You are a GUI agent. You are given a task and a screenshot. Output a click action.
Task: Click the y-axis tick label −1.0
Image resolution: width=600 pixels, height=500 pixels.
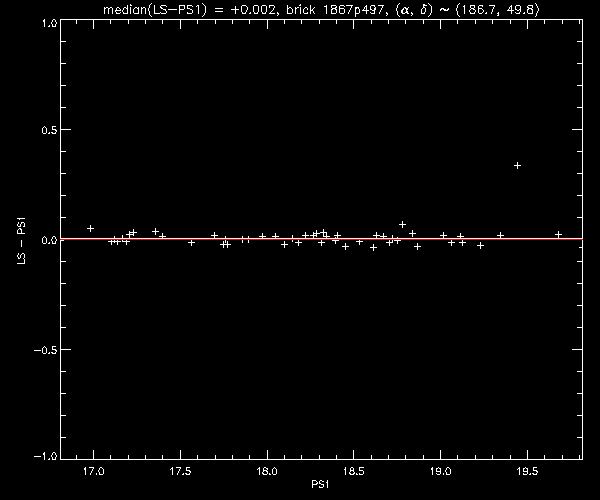46,456
